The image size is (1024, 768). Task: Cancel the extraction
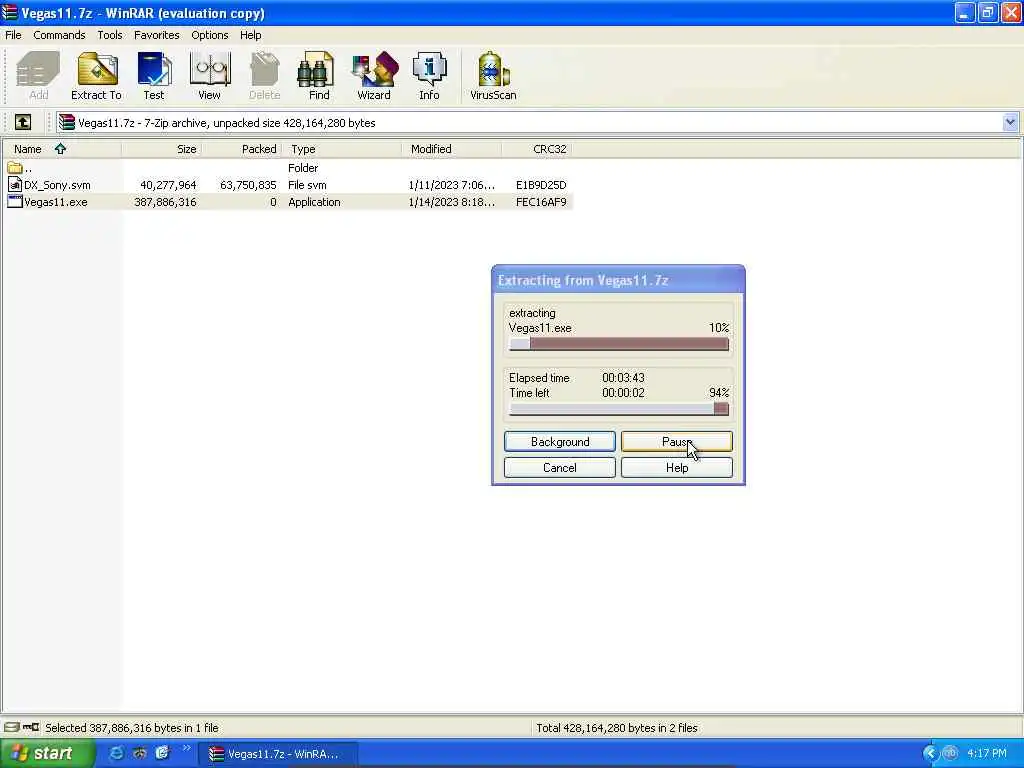click(x=560, y=468)
